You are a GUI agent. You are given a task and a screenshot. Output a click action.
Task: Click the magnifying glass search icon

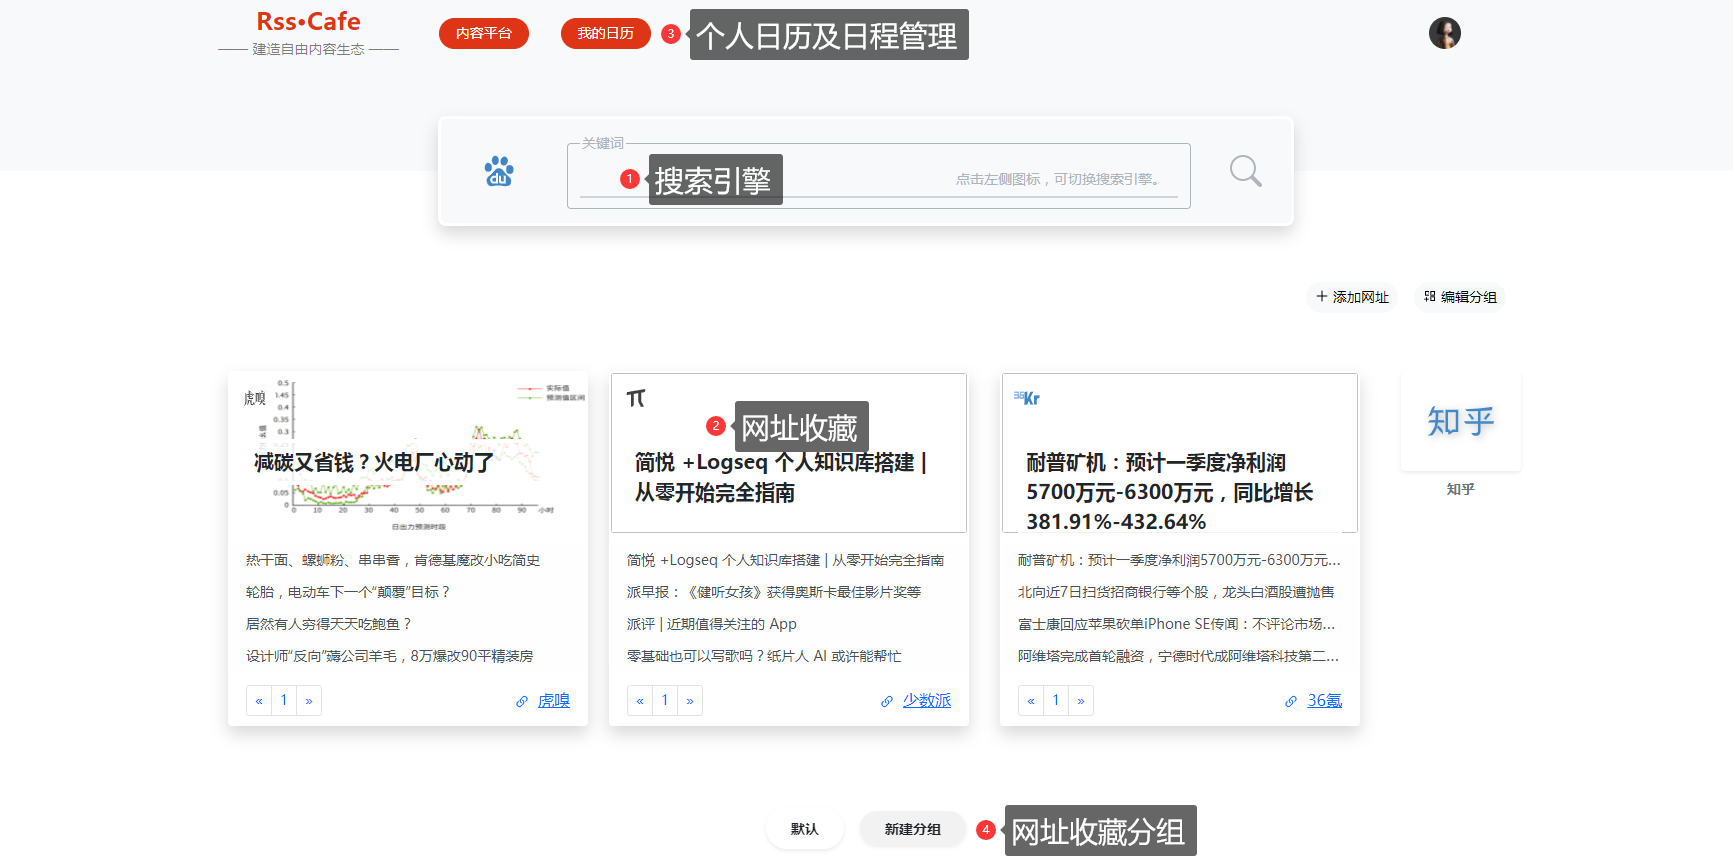pyautogui.click(x=1245, y=172)
